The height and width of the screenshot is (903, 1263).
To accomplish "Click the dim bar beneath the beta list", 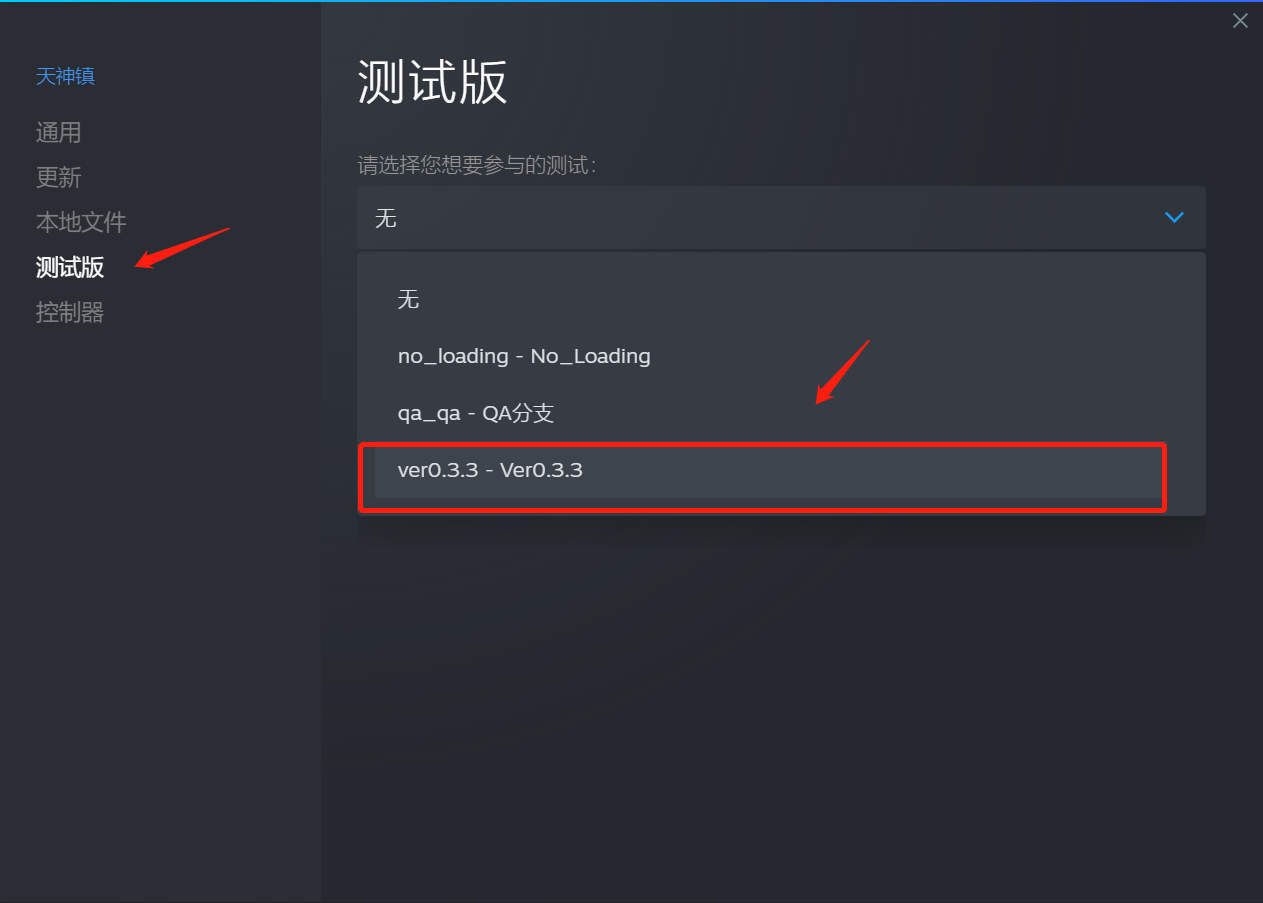I will [x=781, y=532].
